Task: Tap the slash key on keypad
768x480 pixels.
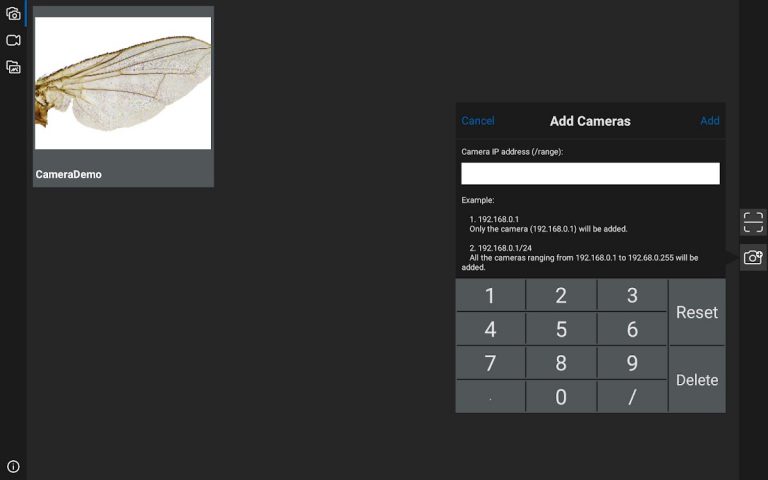Action: [x=632, y=397]
